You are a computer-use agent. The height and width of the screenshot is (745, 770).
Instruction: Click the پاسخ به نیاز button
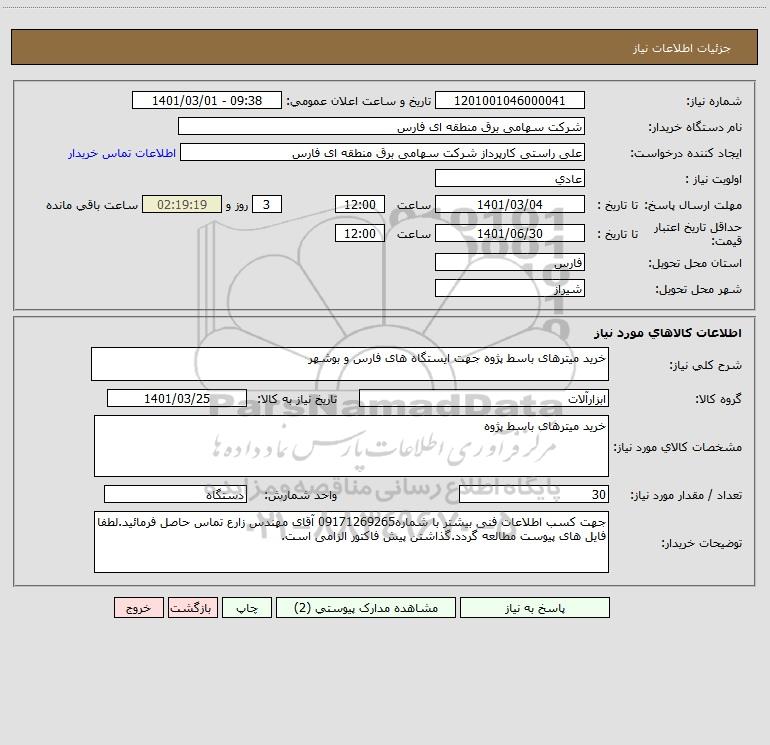(535, 608)
